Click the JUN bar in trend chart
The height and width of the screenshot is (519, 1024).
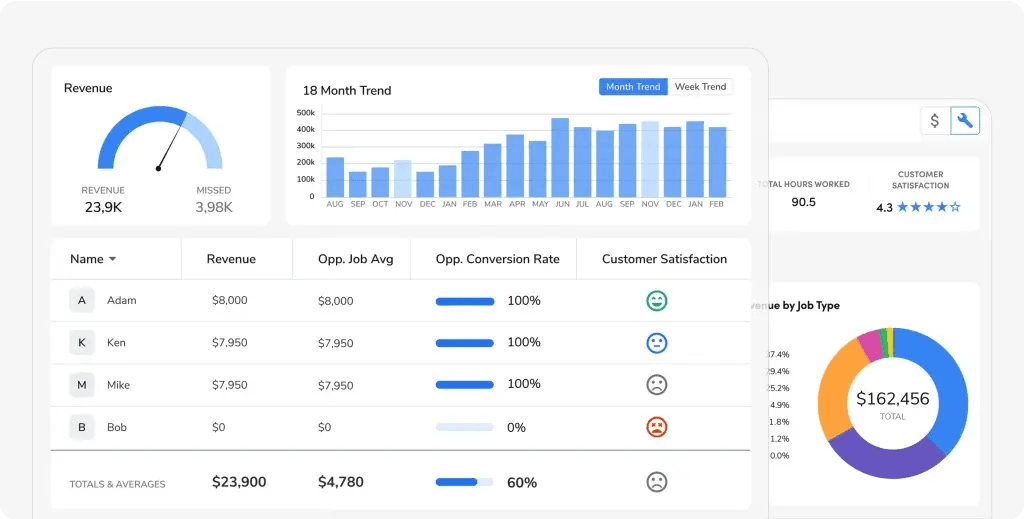[560, 158]
